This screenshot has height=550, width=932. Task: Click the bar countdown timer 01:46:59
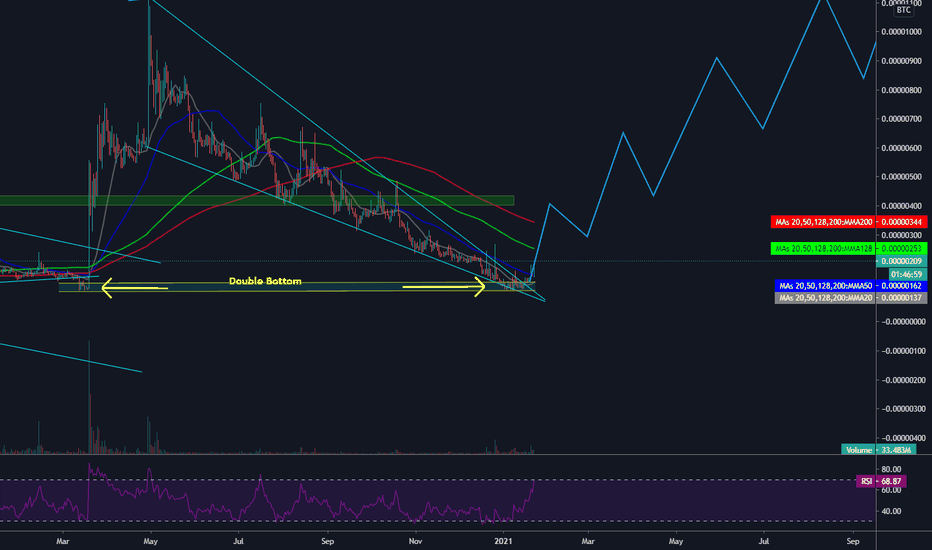(906, 275)
